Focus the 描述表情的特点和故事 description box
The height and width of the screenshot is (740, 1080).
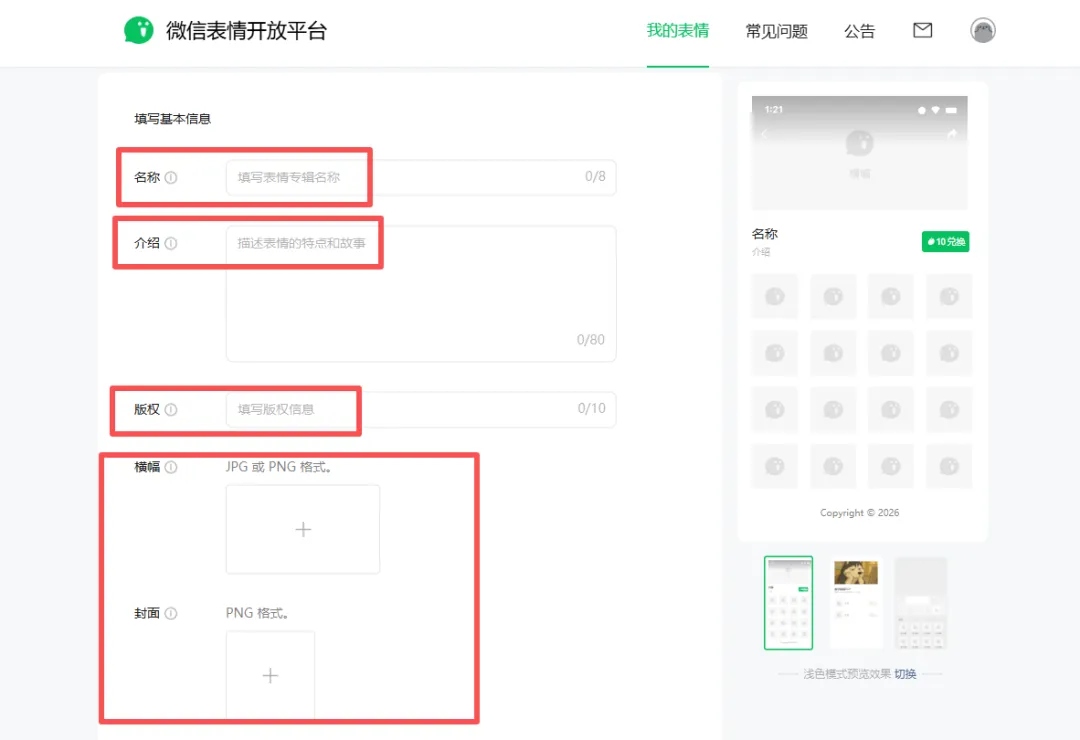point(421,294)
